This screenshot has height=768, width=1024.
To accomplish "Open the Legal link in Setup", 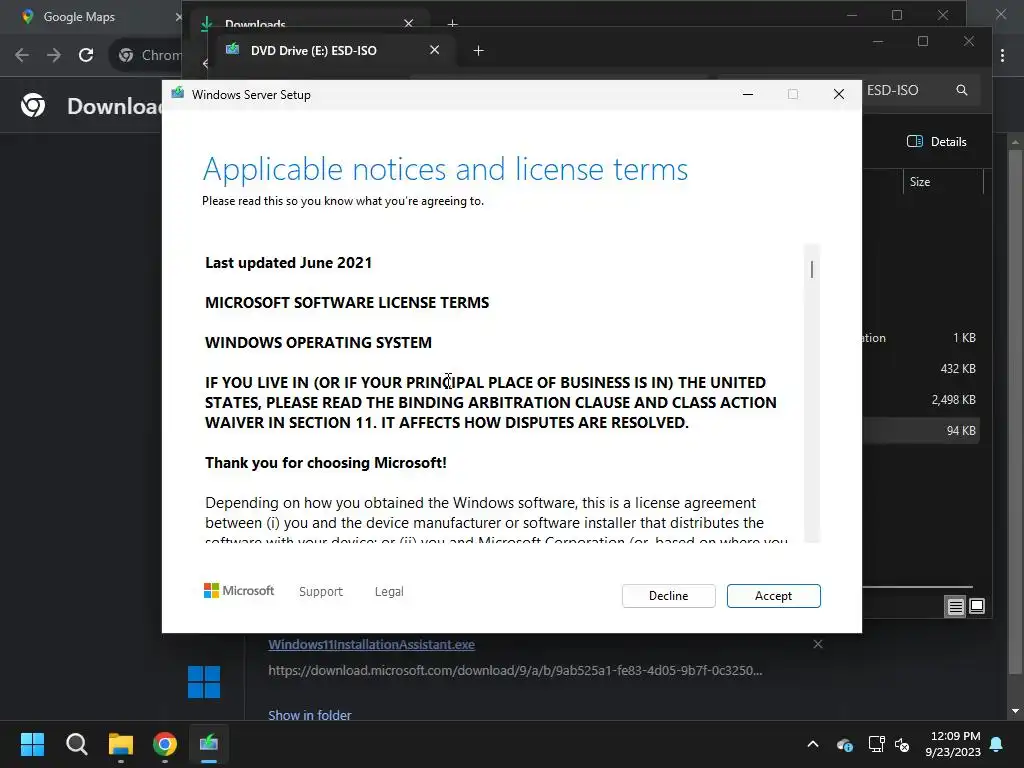I will tap(389, 592).
